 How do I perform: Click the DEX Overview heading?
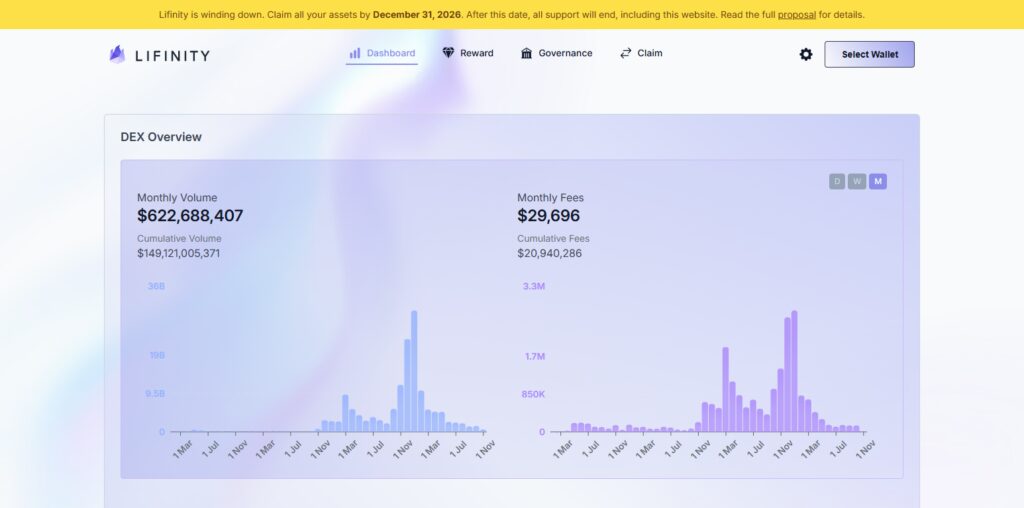(x=161, y=137)
